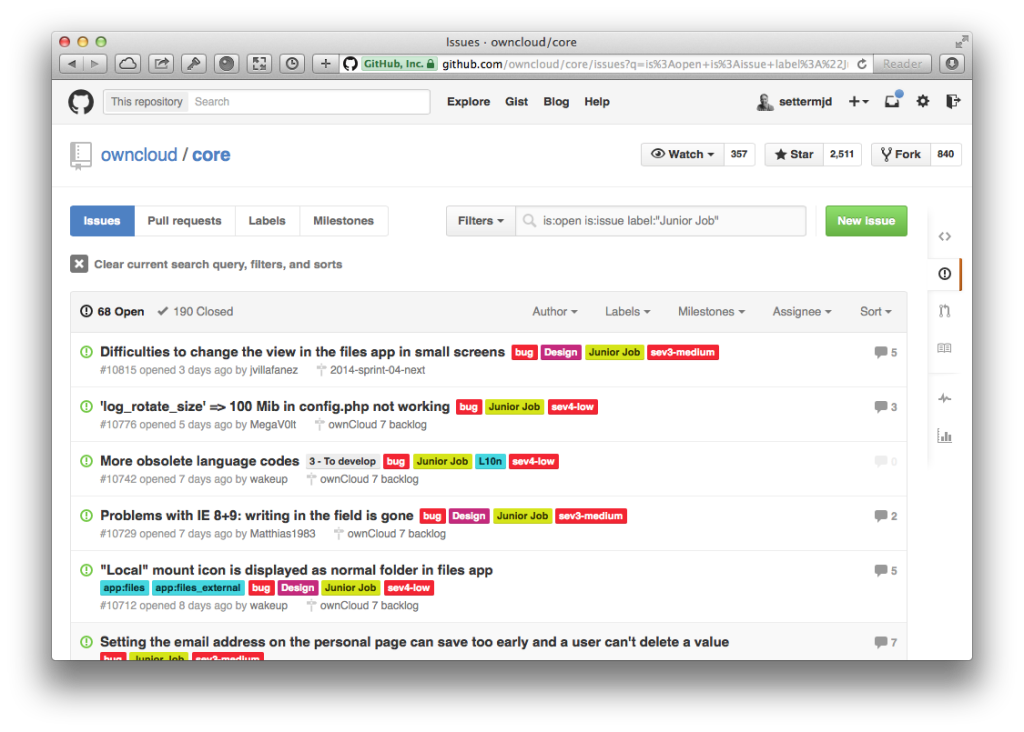Image resolution: width=1024 pixels, height=732 pixels.
Task: Star the owncloud/core repository
Action: pyautogui.click(x=794, y=154)
